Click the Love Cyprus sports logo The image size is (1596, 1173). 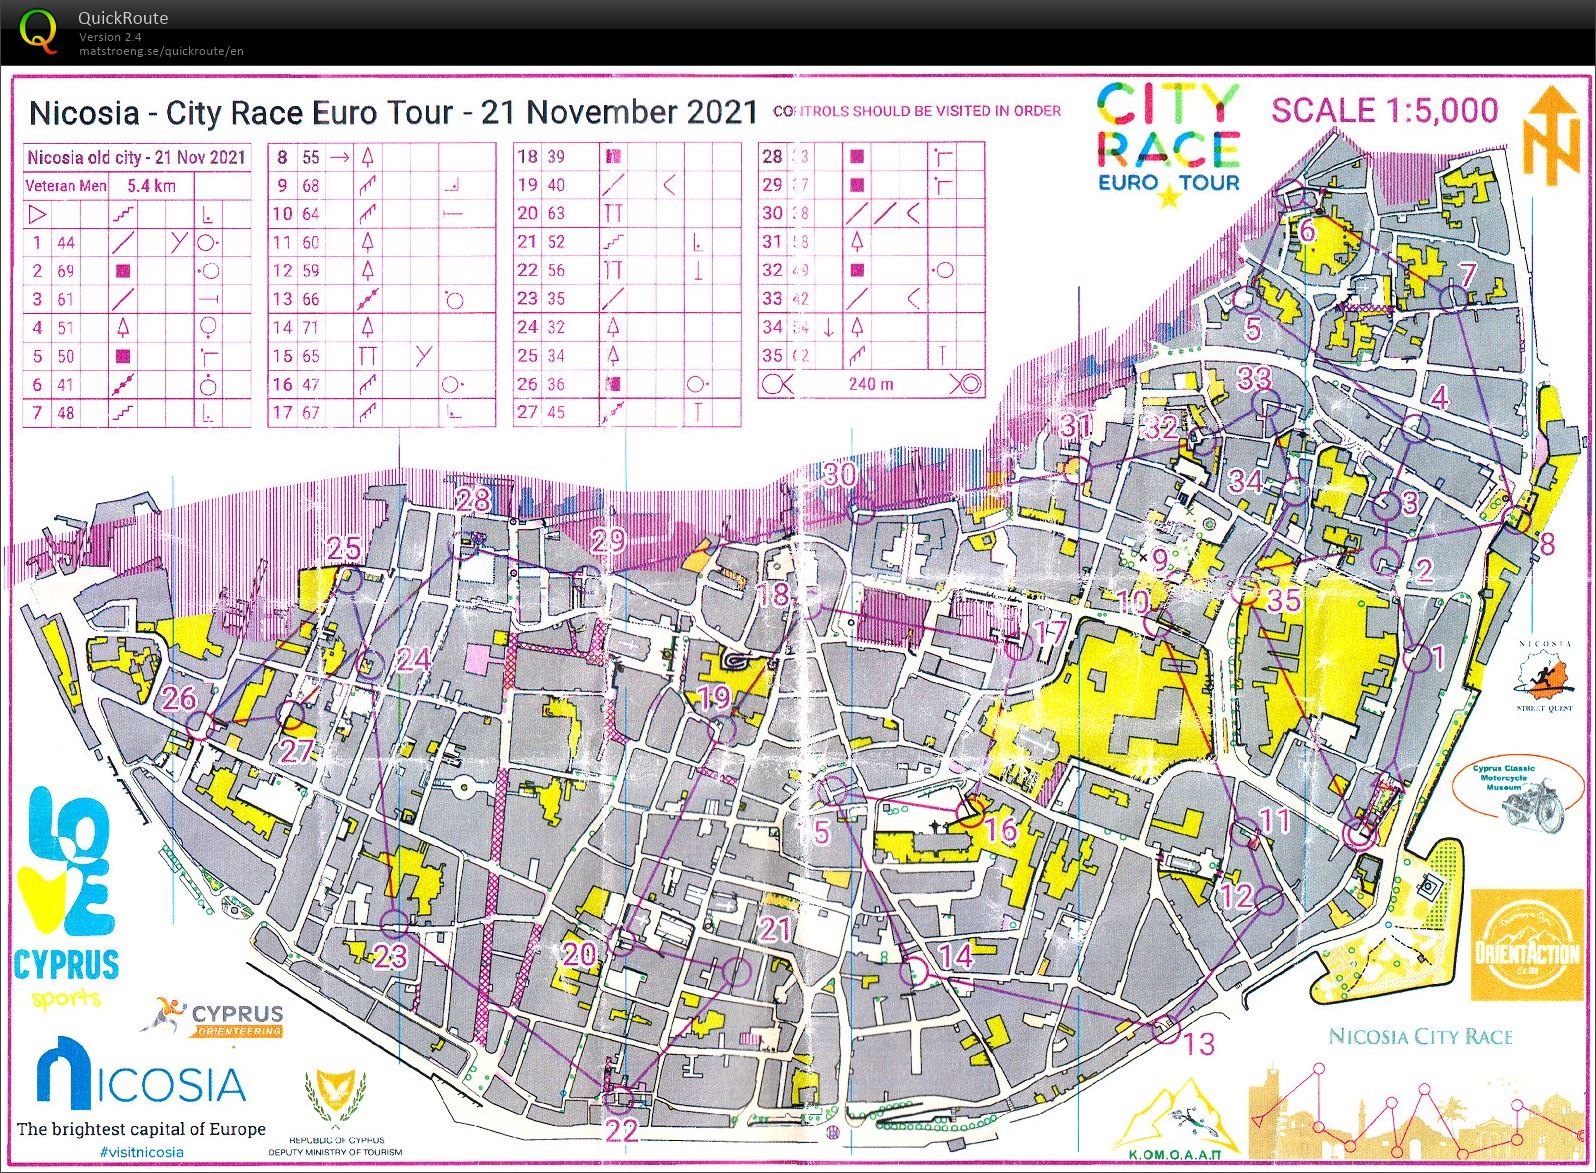click(x=66, y=898)
